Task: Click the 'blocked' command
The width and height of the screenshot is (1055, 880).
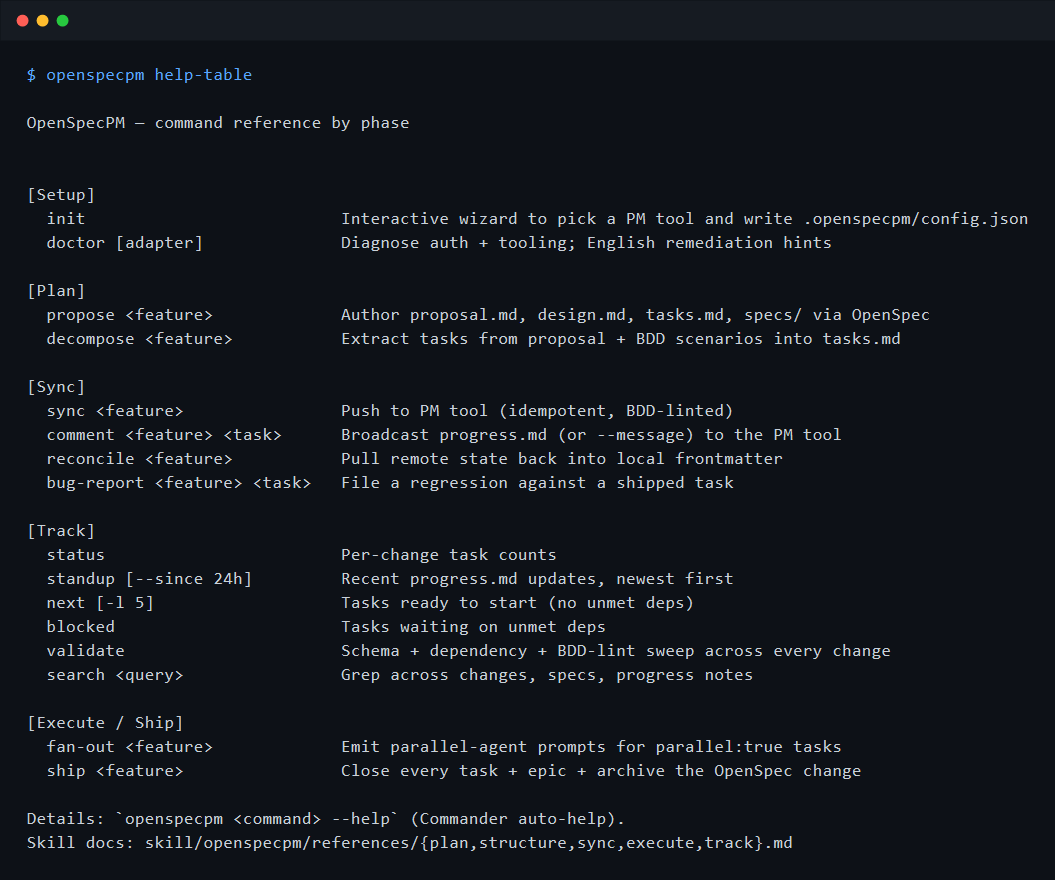Action: click(80, 627)
